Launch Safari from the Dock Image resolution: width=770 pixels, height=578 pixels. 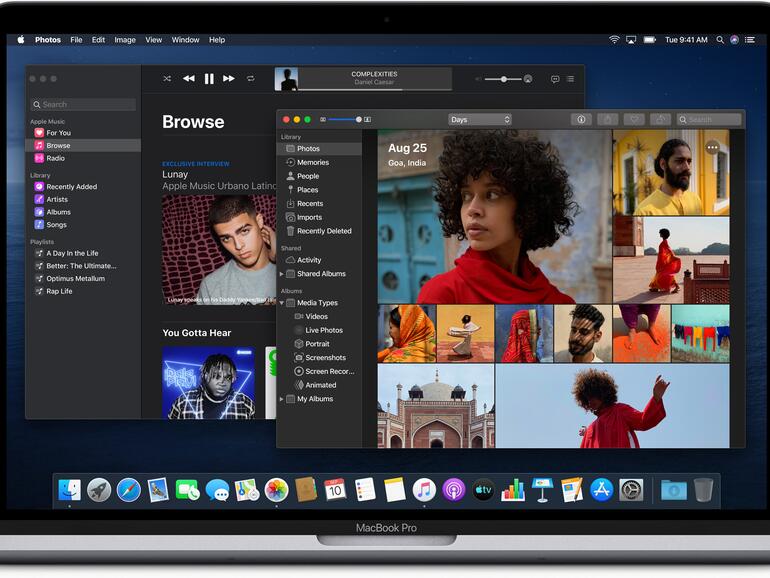click(129, 490)
